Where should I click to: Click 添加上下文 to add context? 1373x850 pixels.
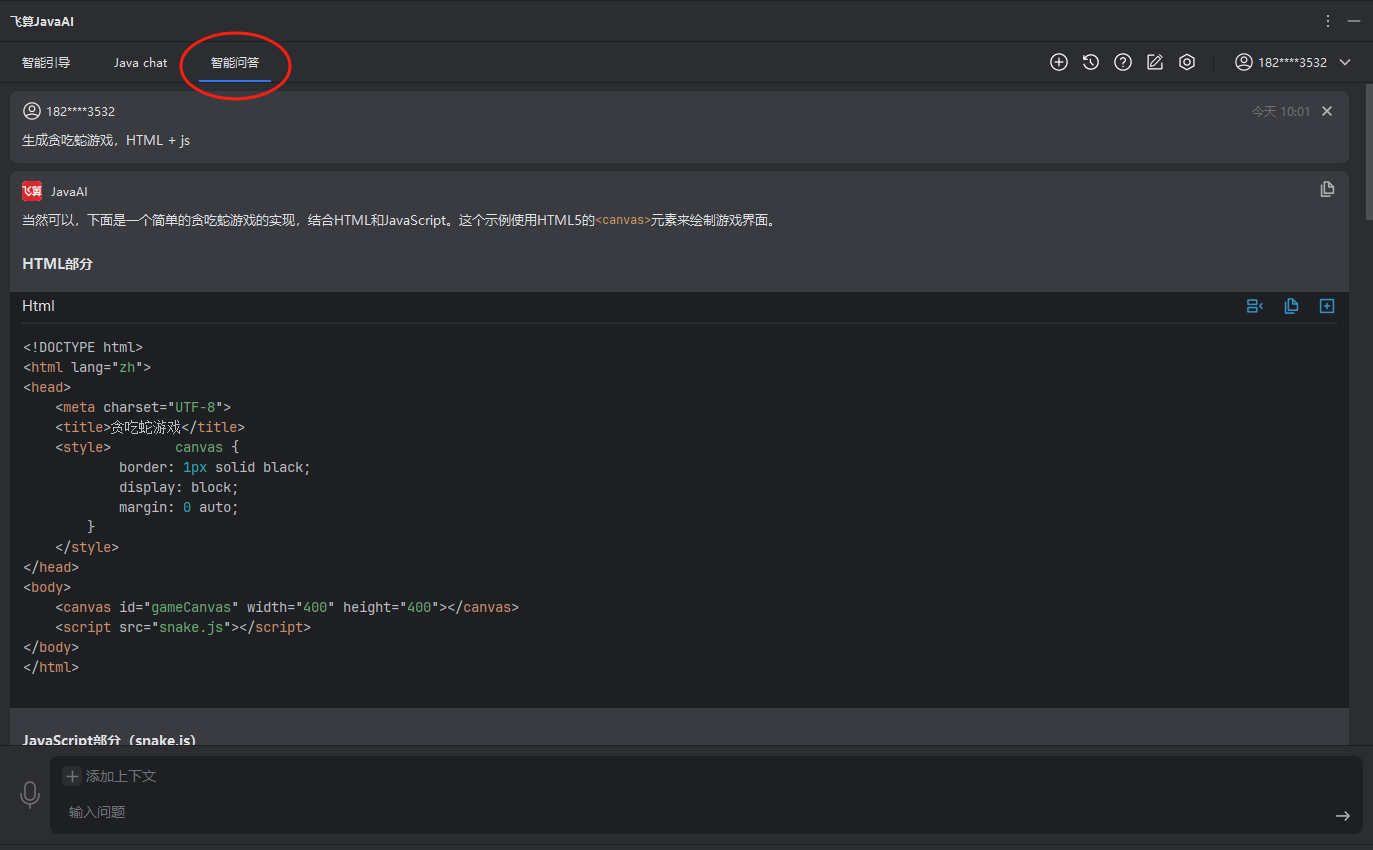pos(110,776)
